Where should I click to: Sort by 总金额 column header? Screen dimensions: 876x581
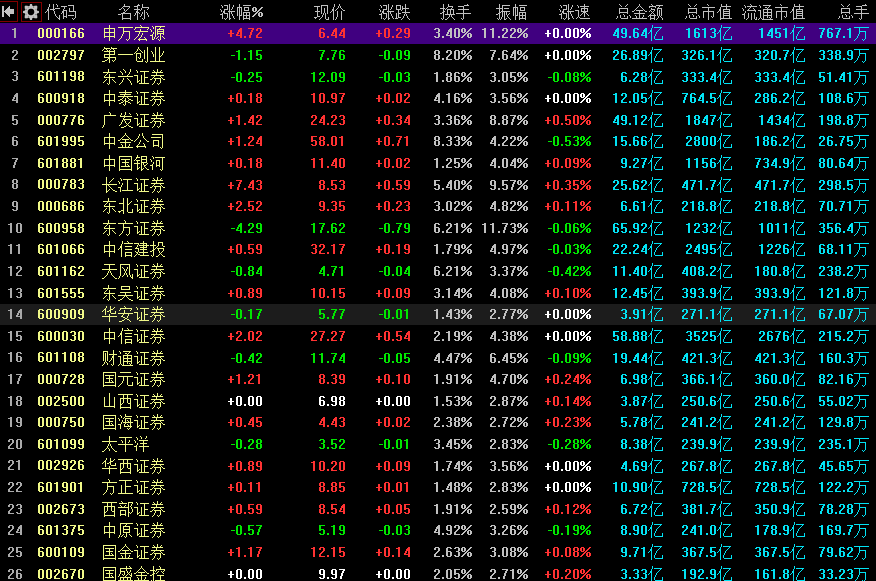[x=640, y=12]
